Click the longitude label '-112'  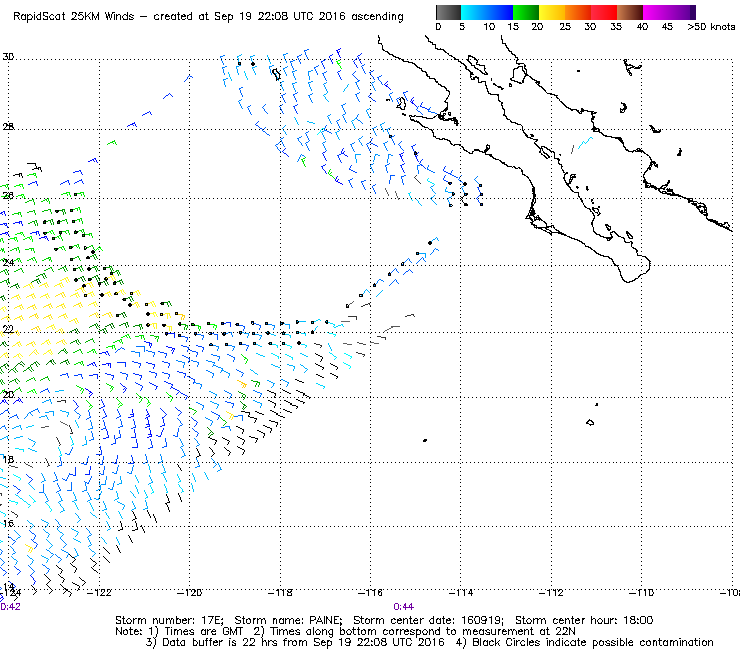(551, 593)
